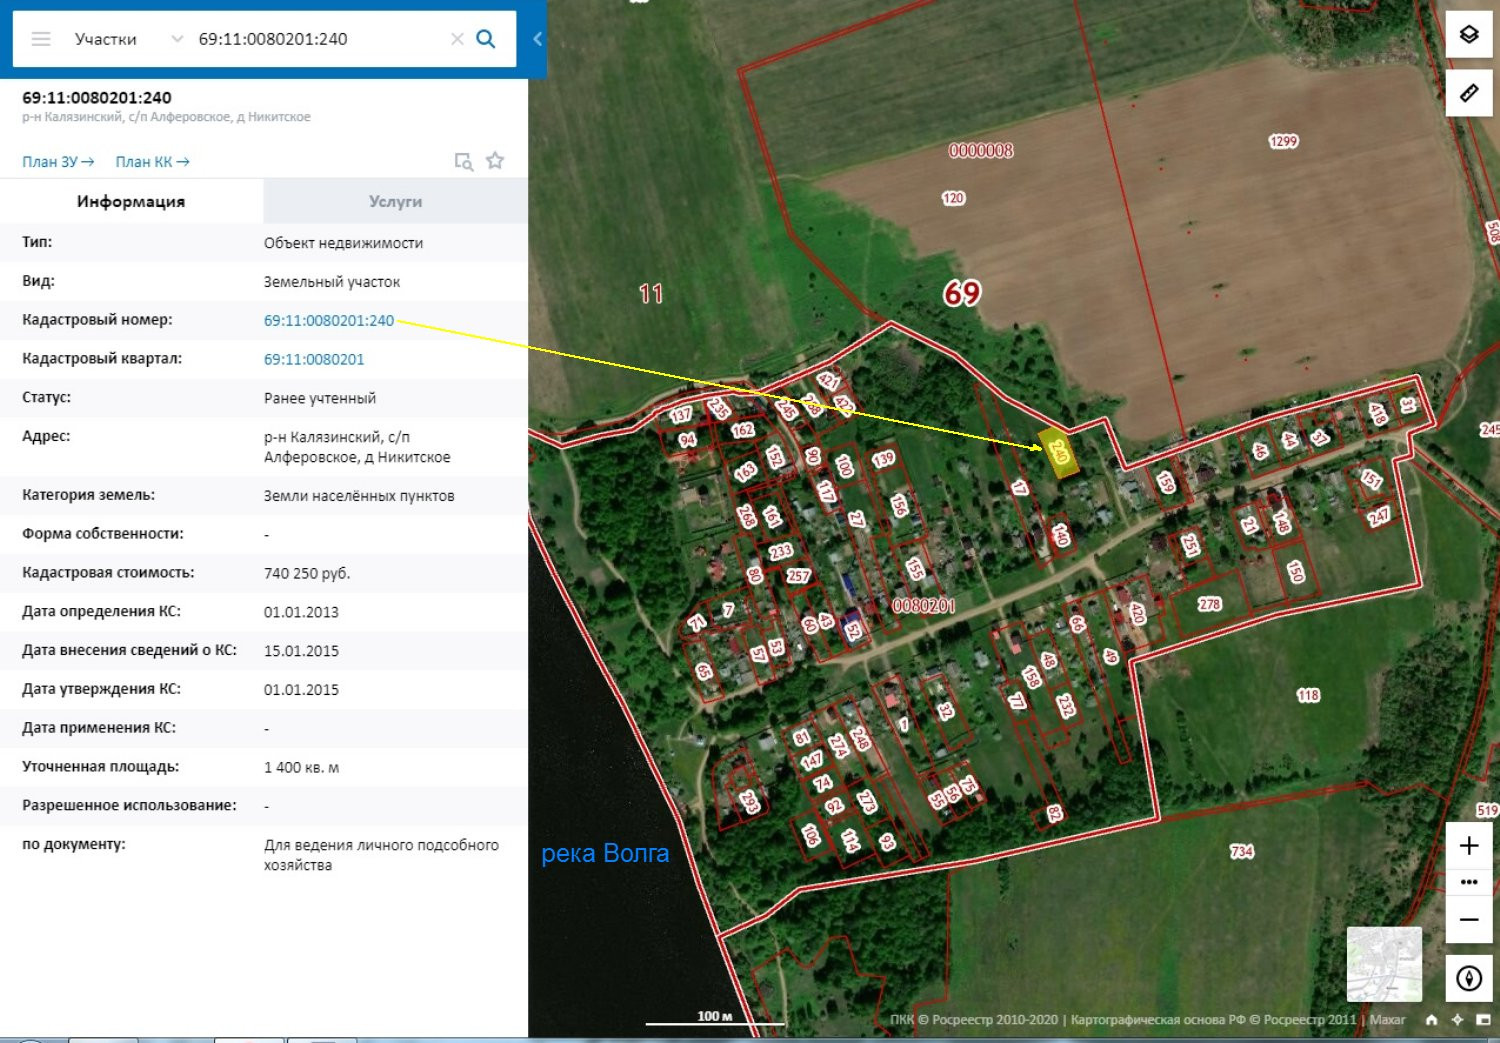Viewport: 1500px width, 1043px height.
Task: Switch to the Услуги tab
Action: pyautogui.click(x=395, y=202)
